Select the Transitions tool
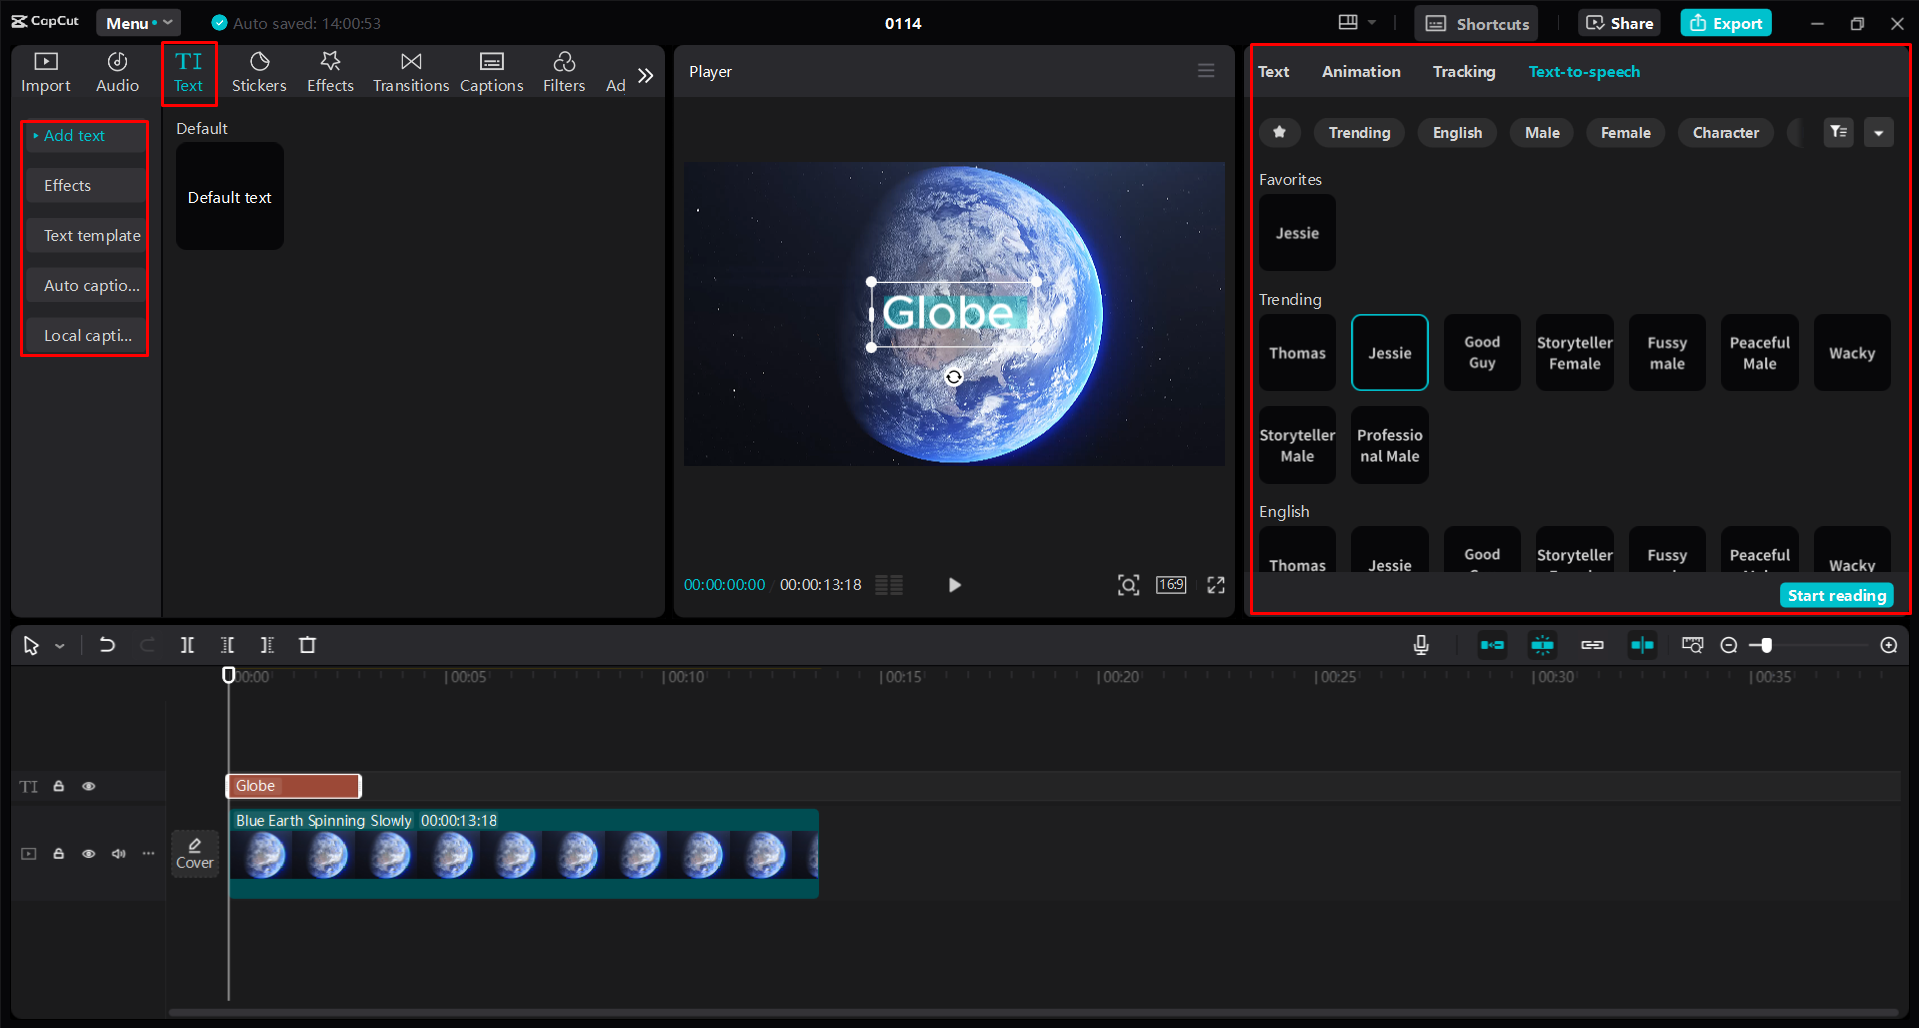The width and height of the screenshot is (1919, 1028). [x=410, y=71]
